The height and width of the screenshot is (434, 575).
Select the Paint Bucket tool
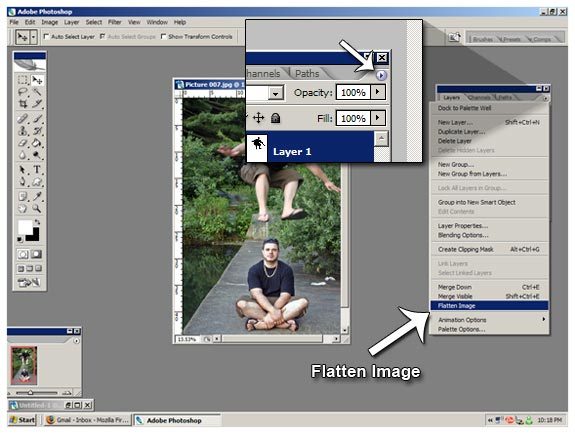37,143
